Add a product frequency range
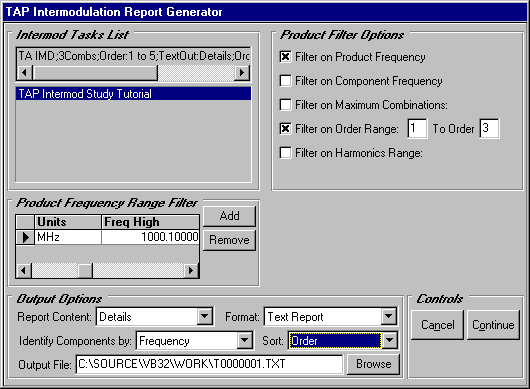Screen dimensions: 530x389 [x=230, y=216]
